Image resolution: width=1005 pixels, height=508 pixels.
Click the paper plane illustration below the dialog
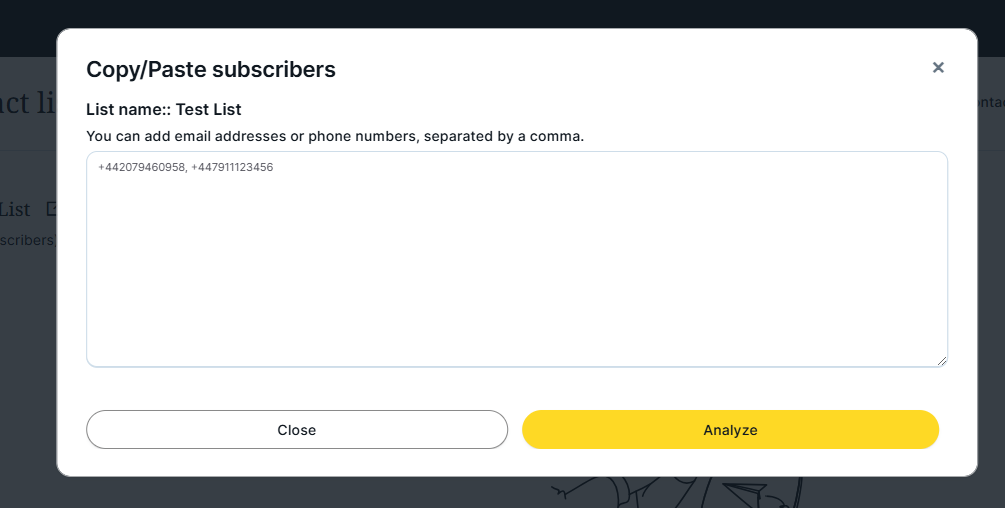click(740, 490)
